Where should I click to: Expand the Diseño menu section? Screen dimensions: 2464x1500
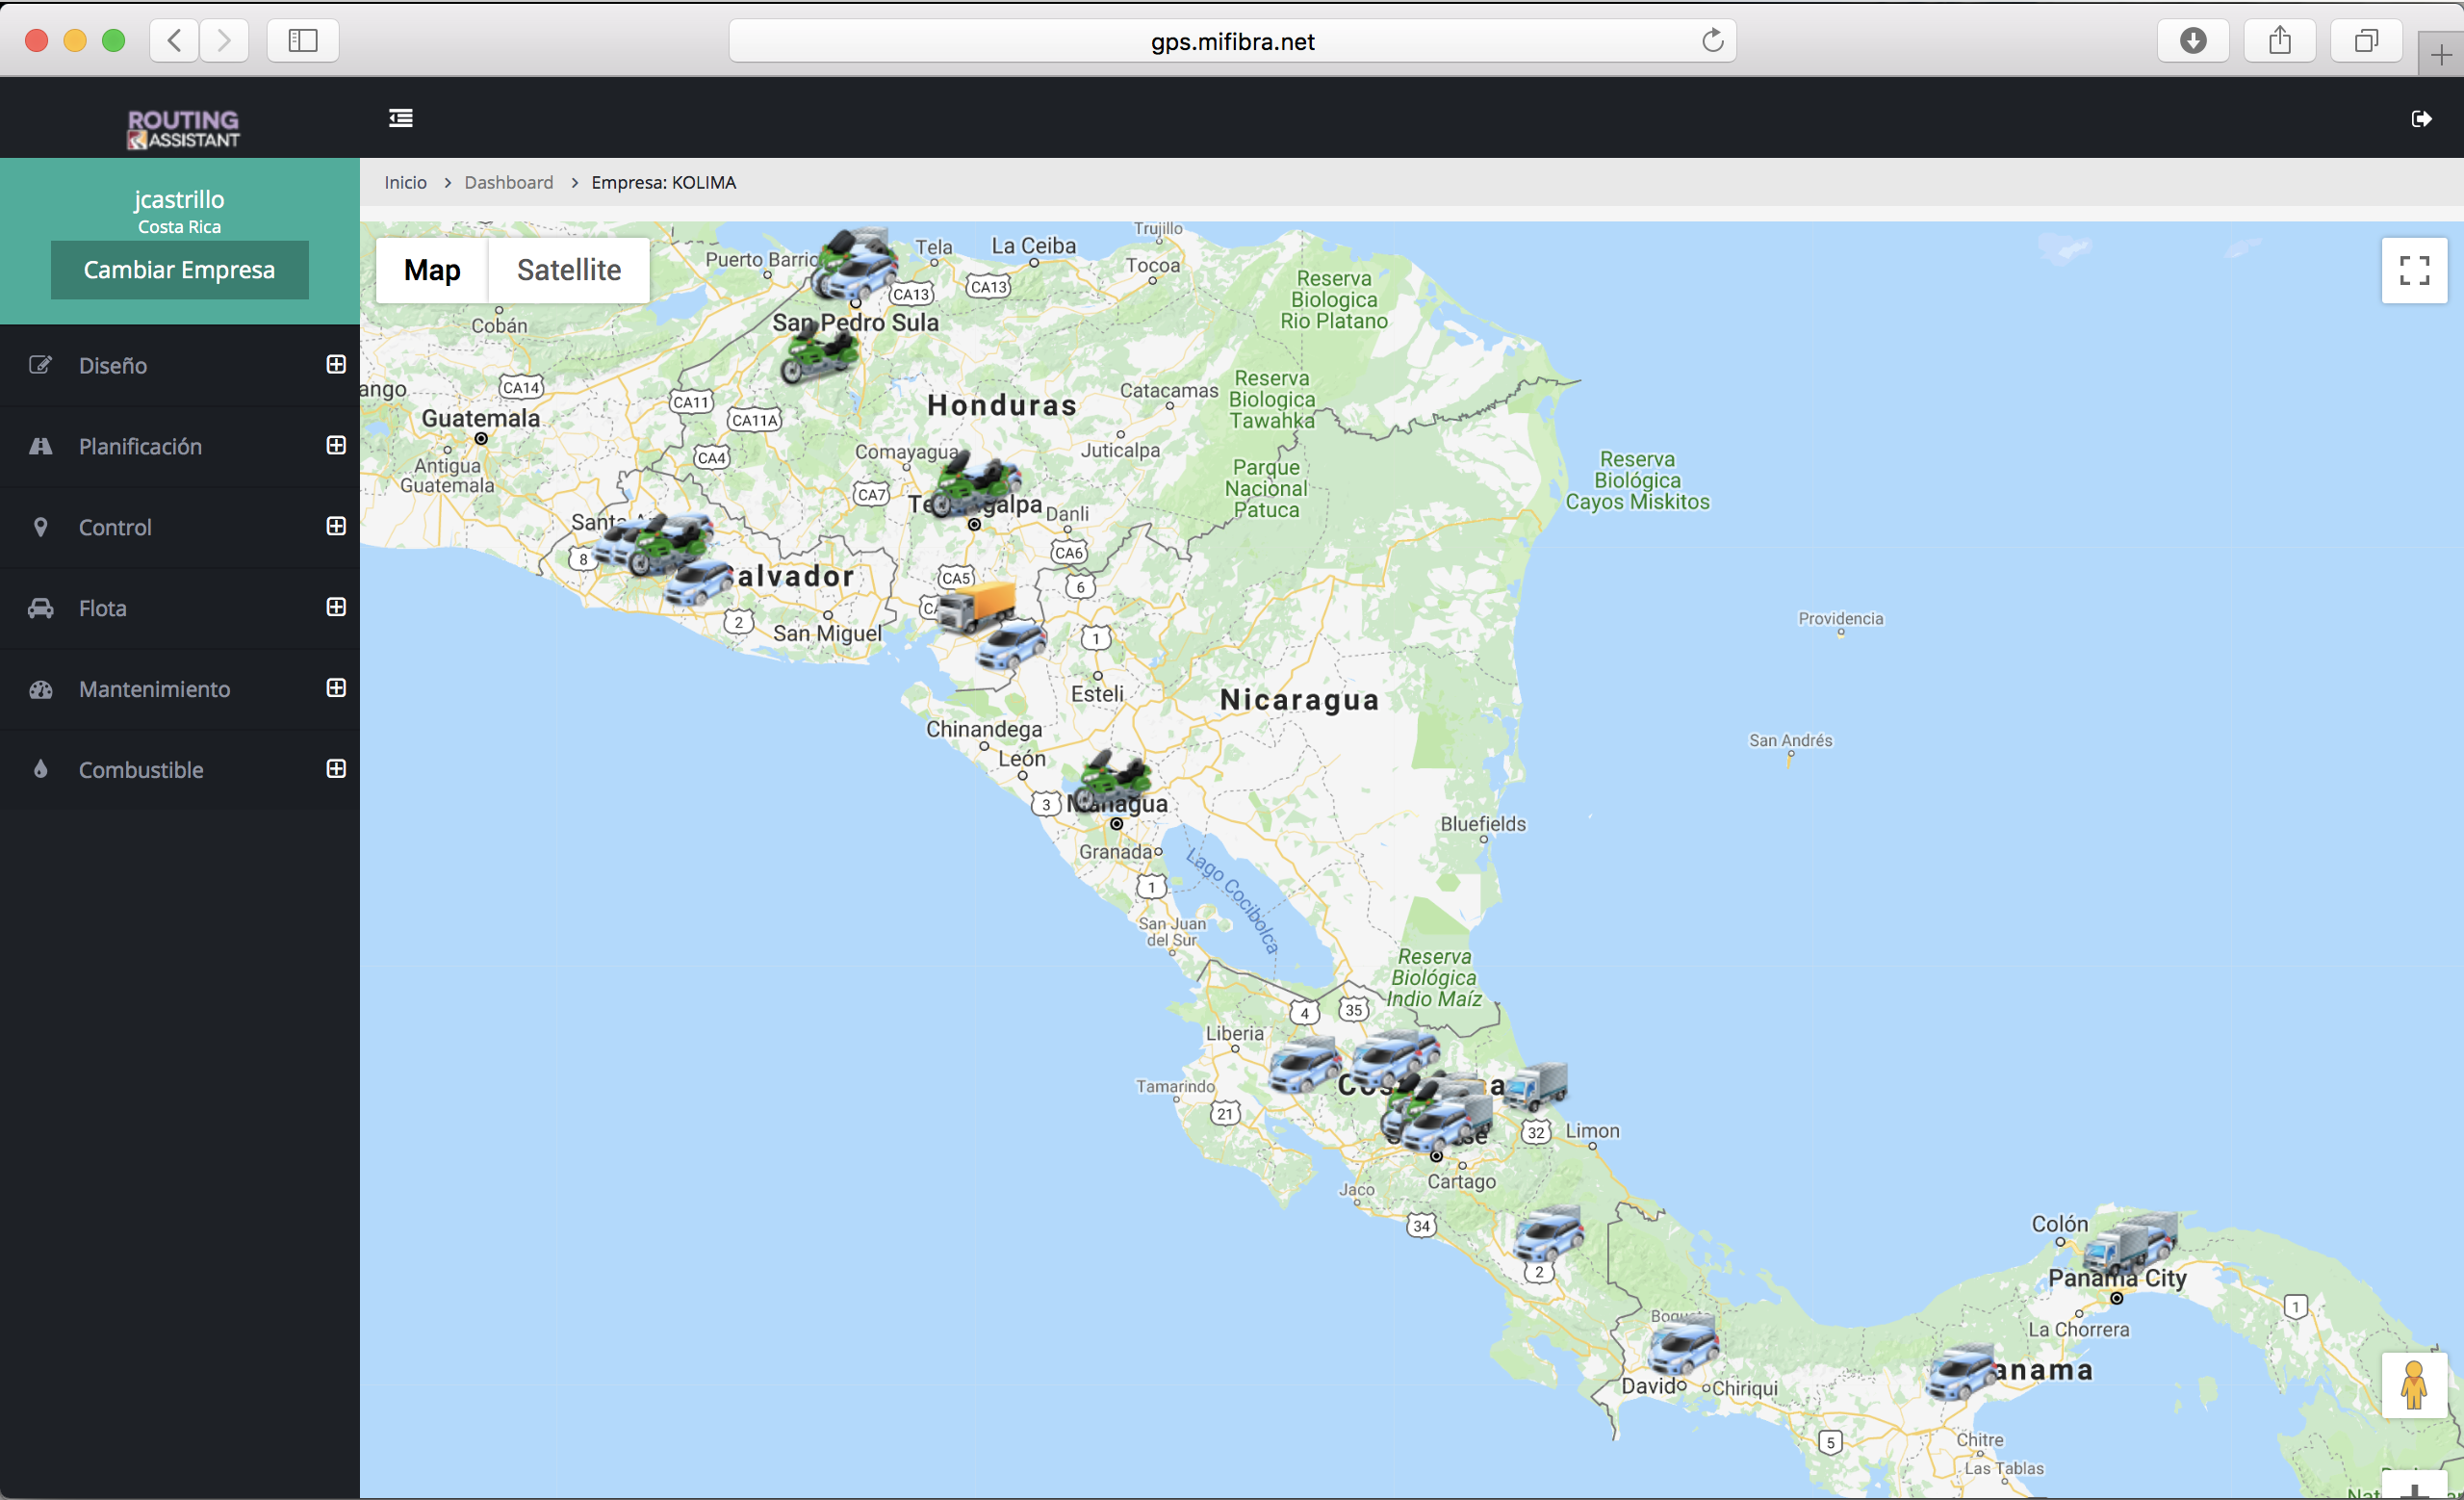[336, 364]
